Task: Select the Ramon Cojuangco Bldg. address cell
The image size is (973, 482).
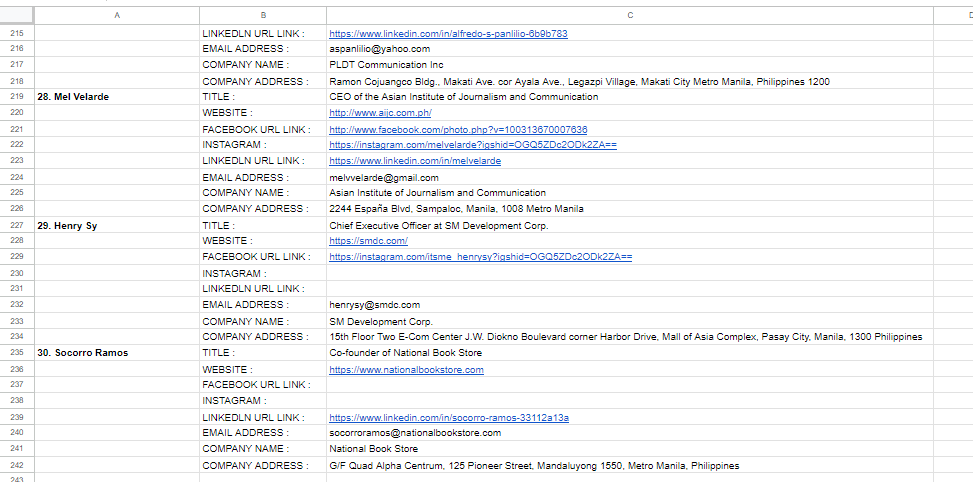Action: [630, 81]
